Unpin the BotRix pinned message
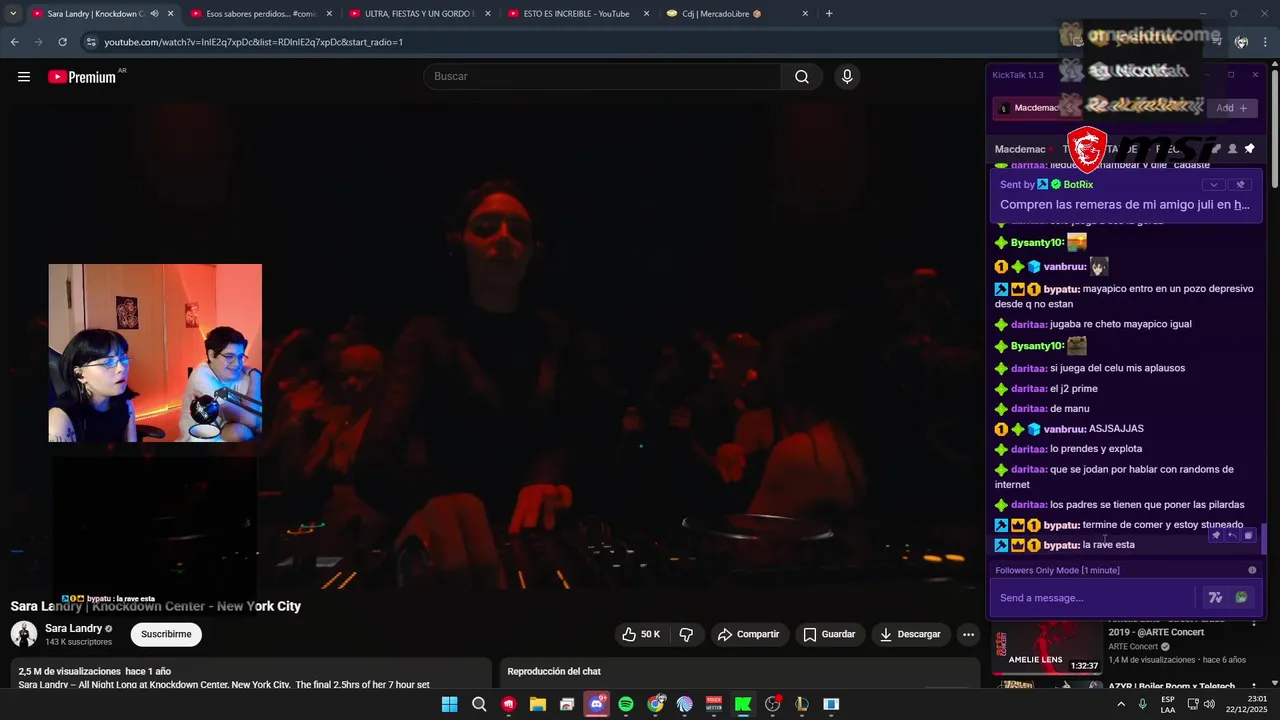Image resolution: width=1280 pixels, height=720 pixels. pos(1240,185)
